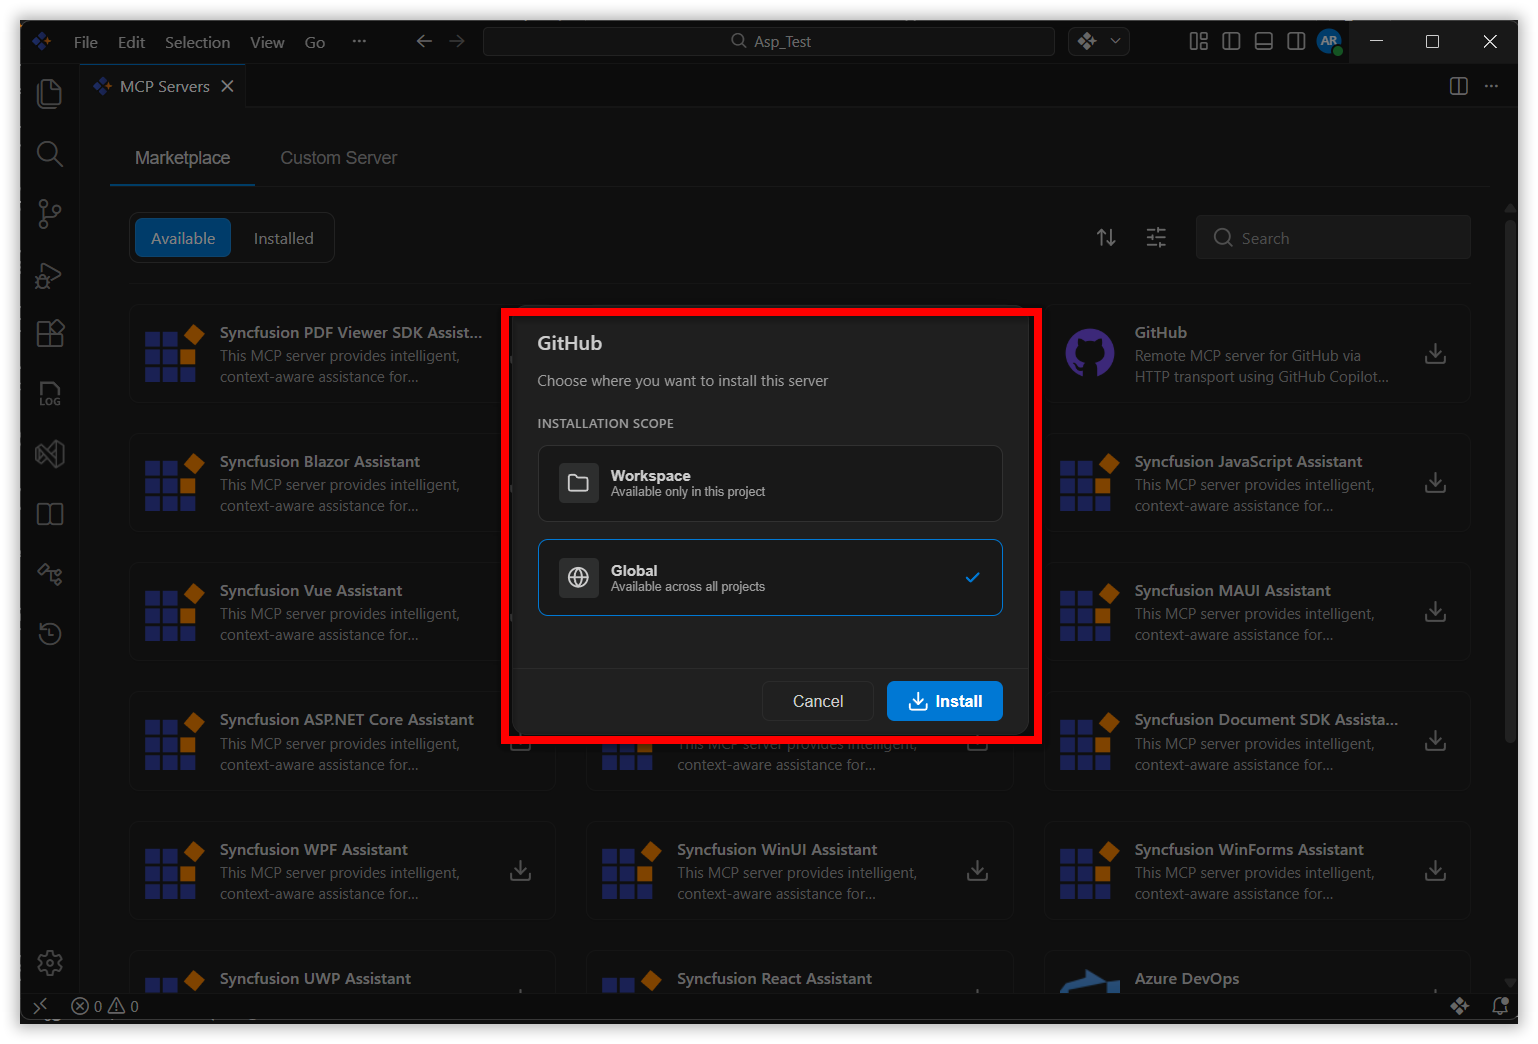Image resolution: width=1538 pixels, height=1044 pixels.
Task: Cancel the GitHub install dialog
Action: tap(817, 701)
